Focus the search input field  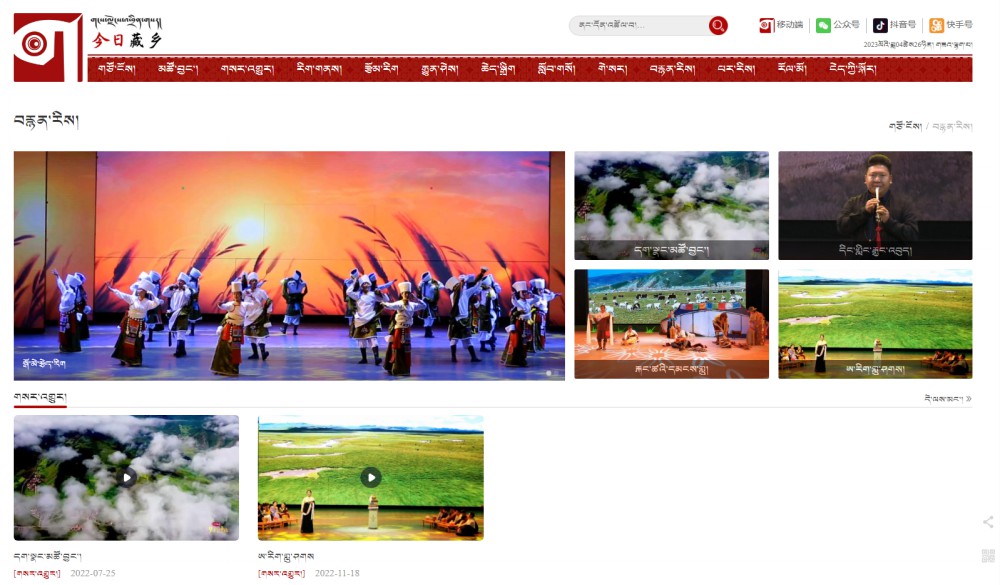pyautogui.click(x=640, y=26)
